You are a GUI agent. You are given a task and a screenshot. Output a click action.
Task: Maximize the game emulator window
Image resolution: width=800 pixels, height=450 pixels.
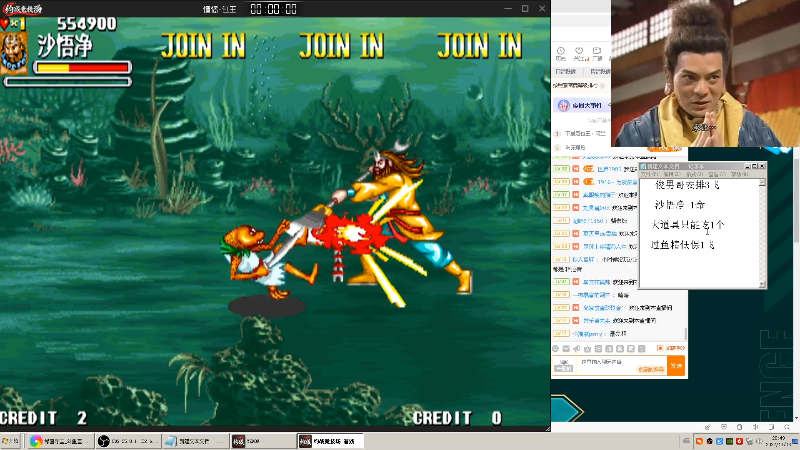(525, 9)
